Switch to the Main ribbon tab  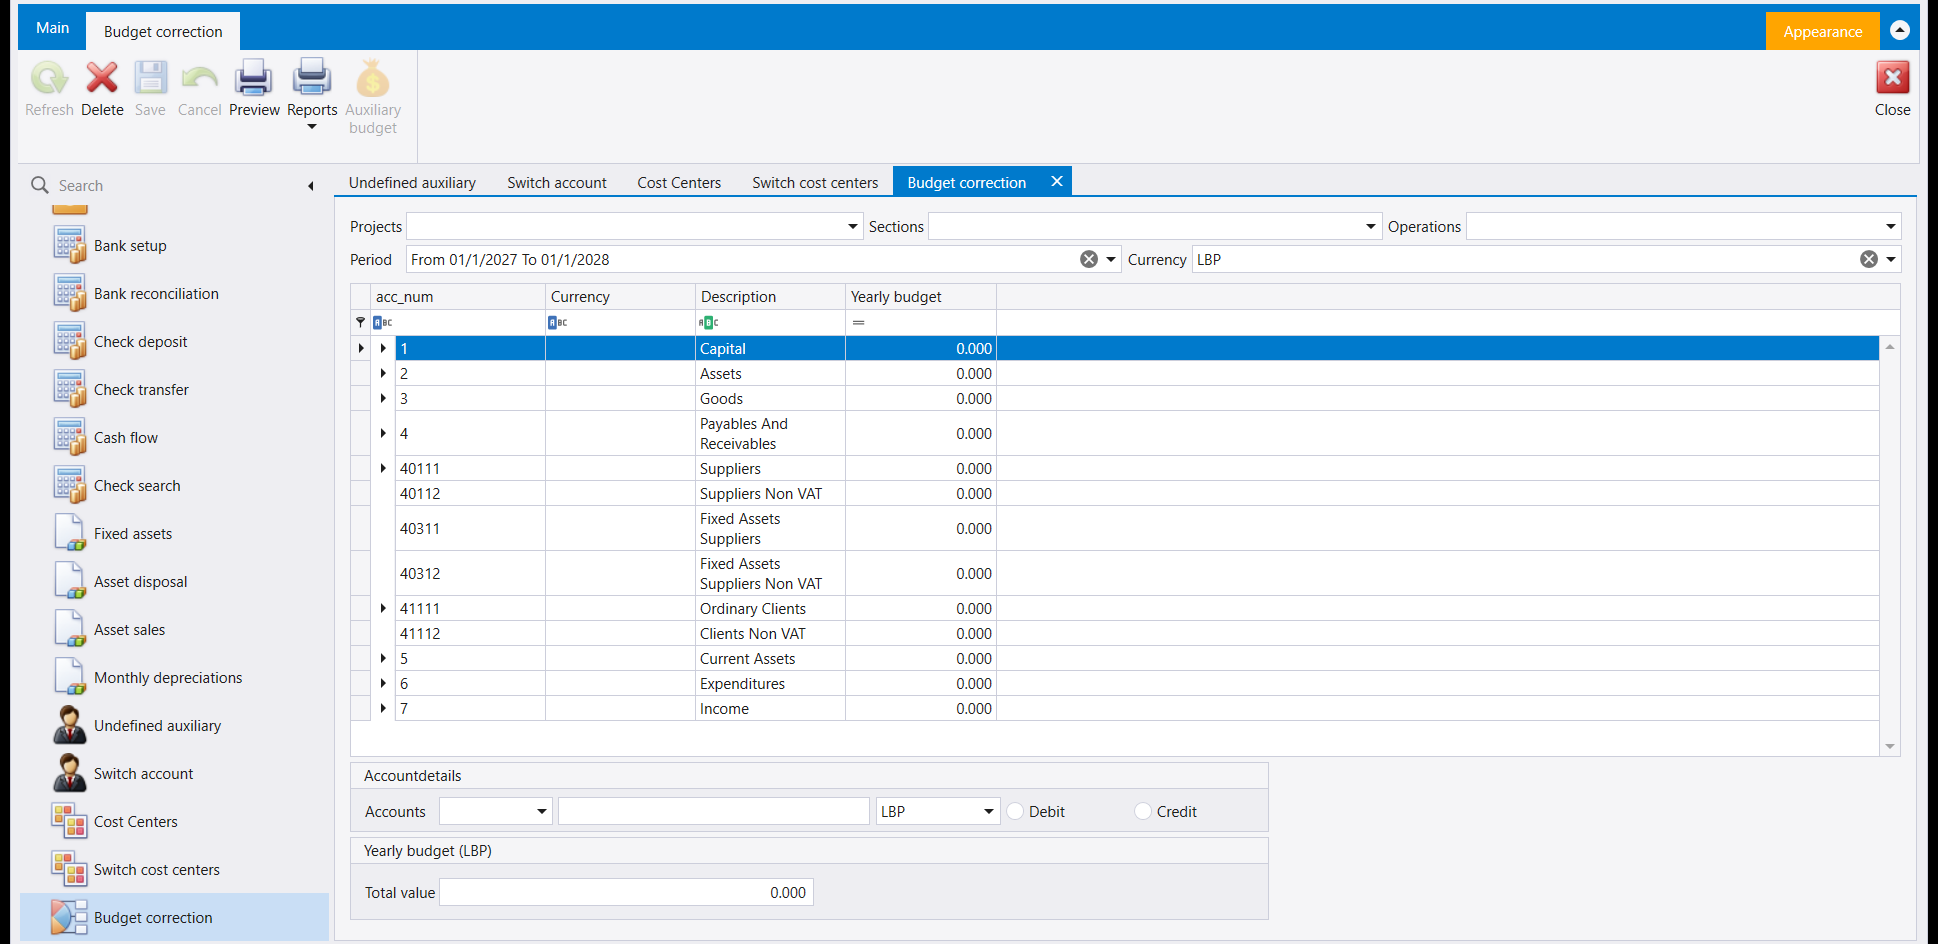52,28
